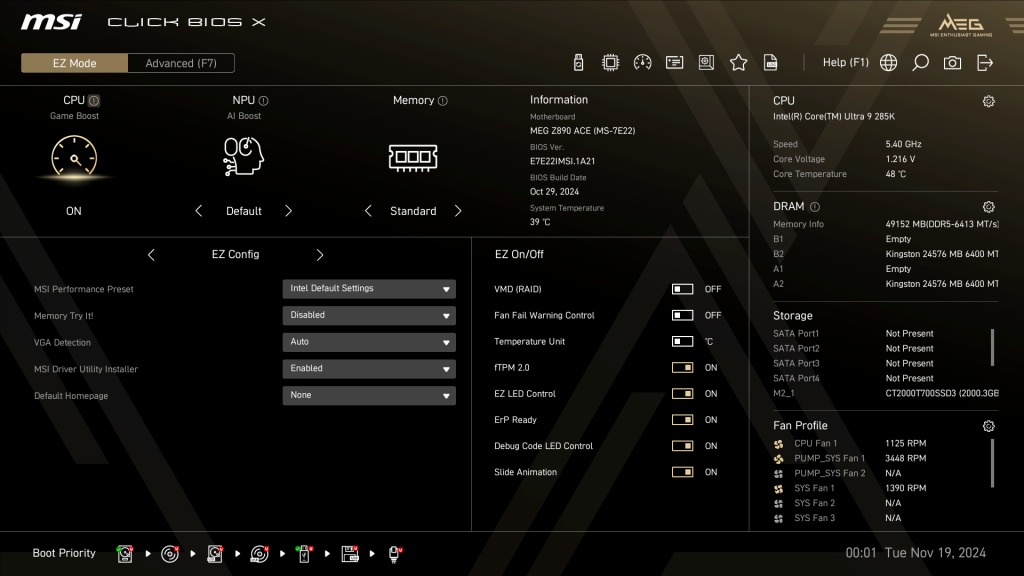Select the CPU Fan 1 row
The height and width of the screenshot is (576, 1024).
(x=850, y=443)
